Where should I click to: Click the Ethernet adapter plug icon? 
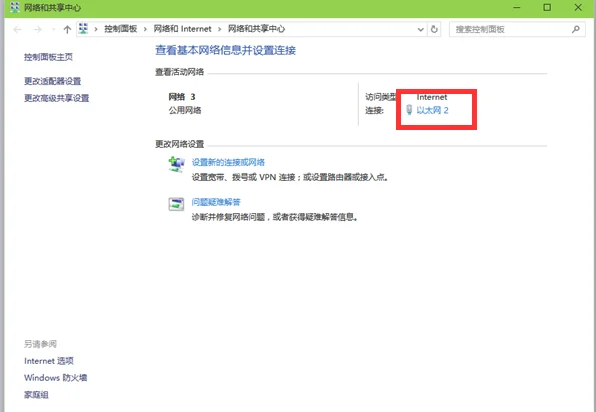pos(409,110)
